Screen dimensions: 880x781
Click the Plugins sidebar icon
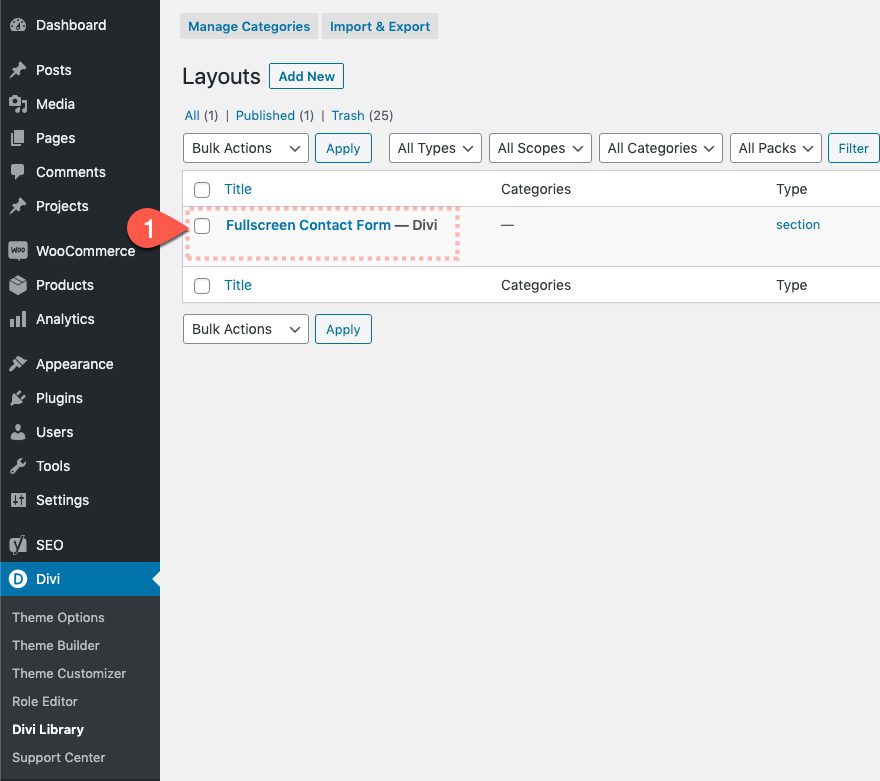tap(20, 398)
